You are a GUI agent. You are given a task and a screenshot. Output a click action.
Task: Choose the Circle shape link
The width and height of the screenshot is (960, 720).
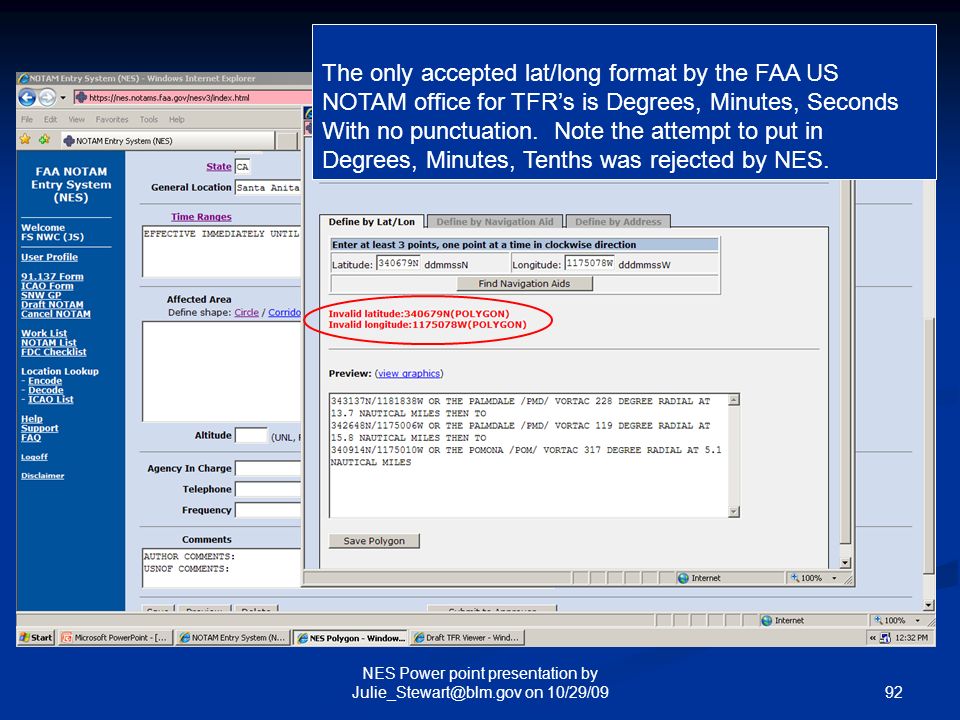pyautogui.click(x=247, y=312)
